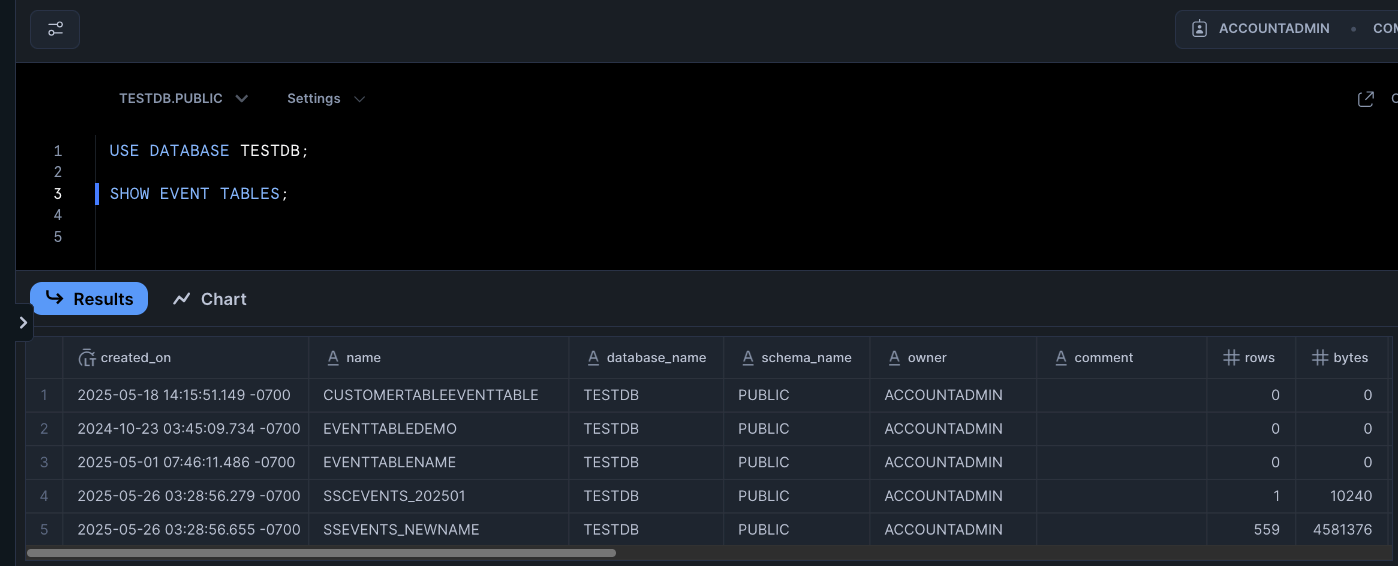
Task: Click the ACCOUNTADMIN role badge icon
Action: click(1199, 29)
